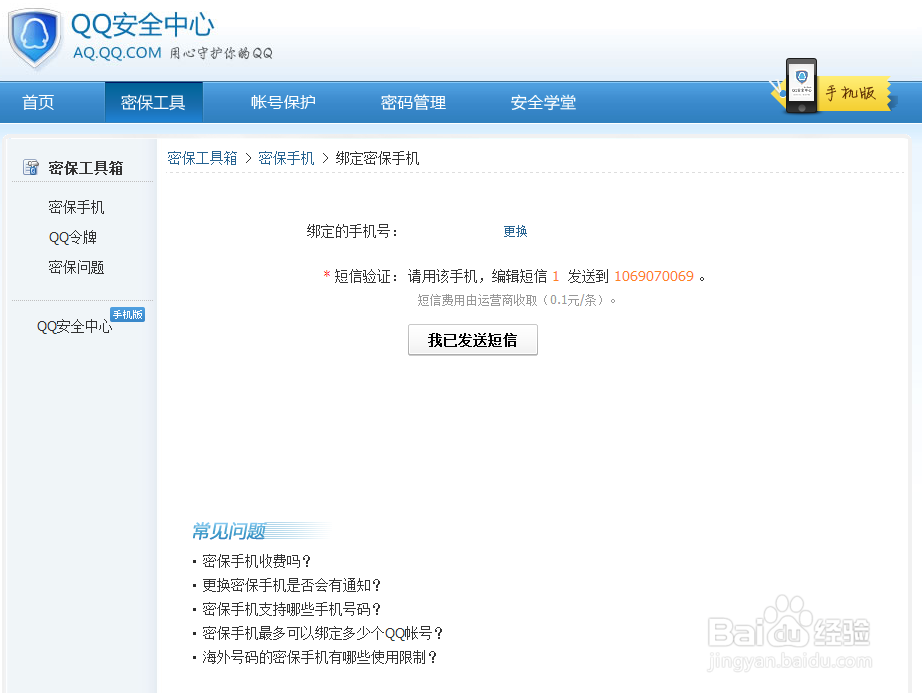Open the 密码管理 tab
The image size is (922, 693).
(x=412, y=102)
